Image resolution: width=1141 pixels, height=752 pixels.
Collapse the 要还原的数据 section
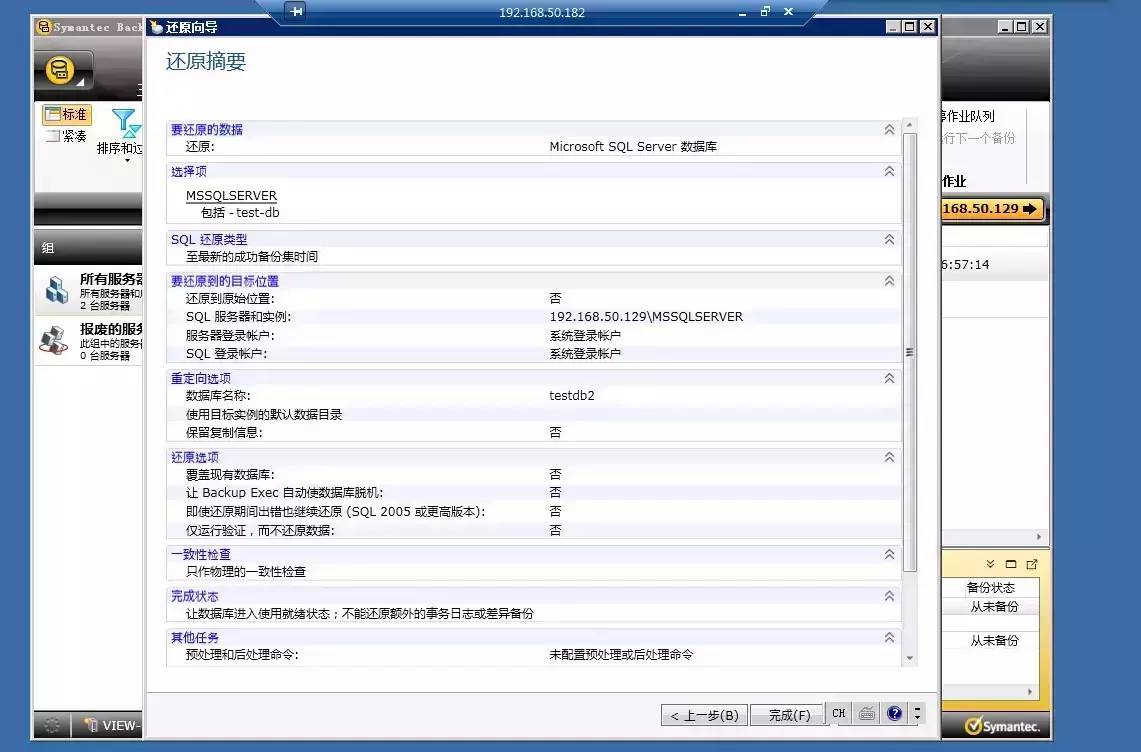889,130
